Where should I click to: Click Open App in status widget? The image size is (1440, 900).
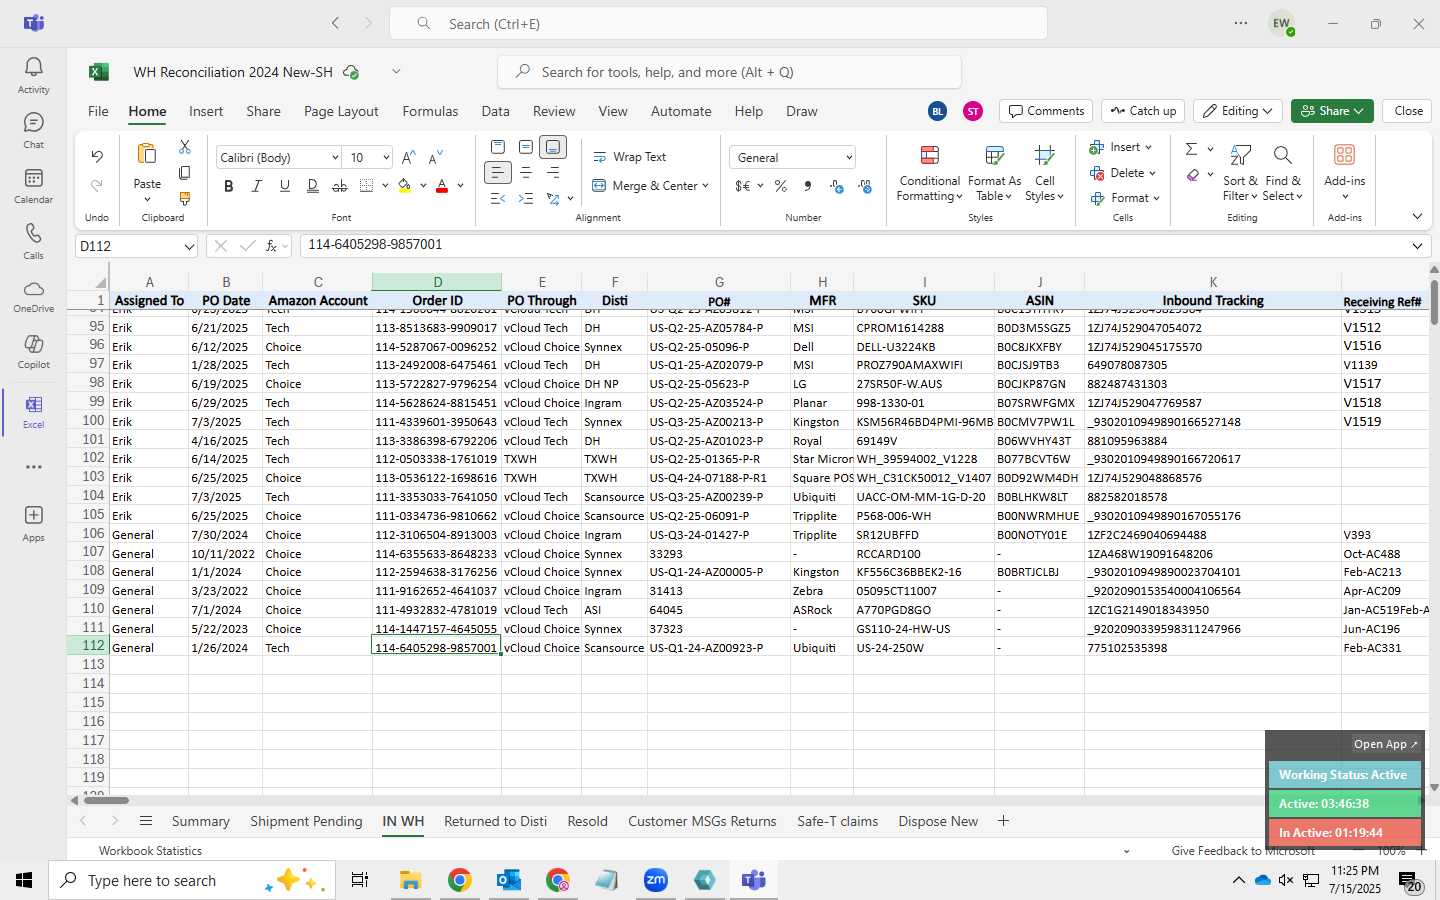[x=1386, y=744]
